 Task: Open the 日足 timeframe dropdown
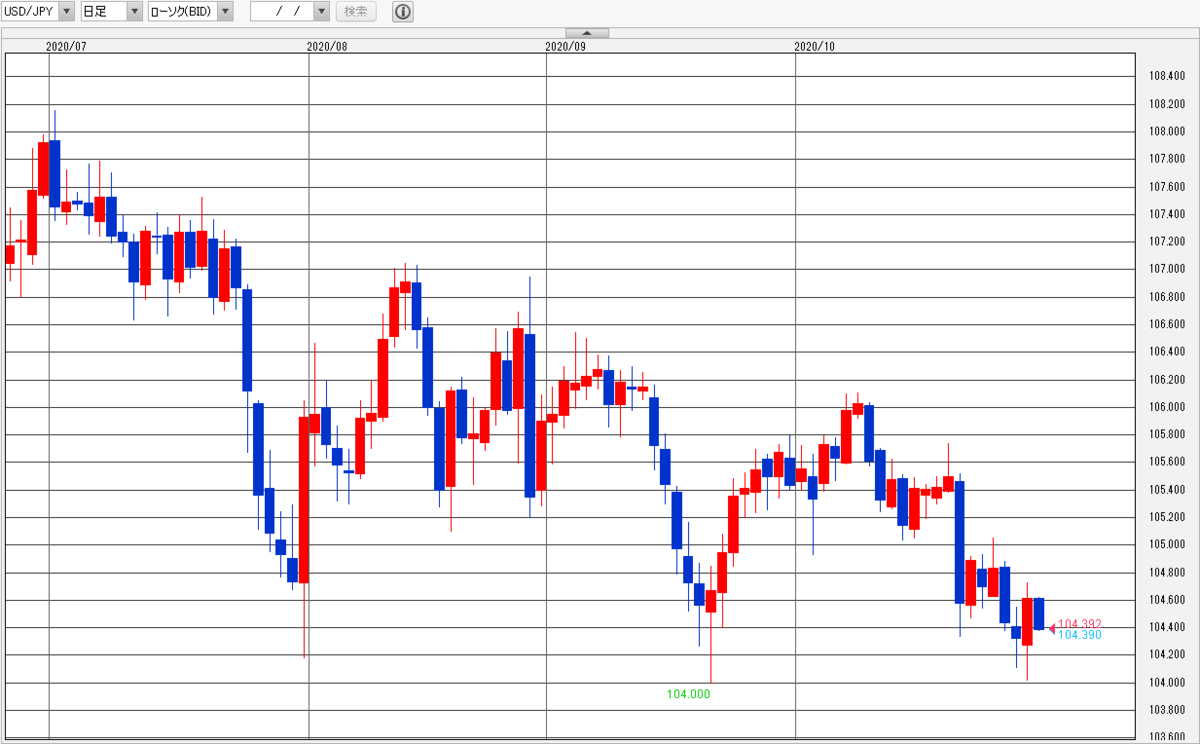111,12
